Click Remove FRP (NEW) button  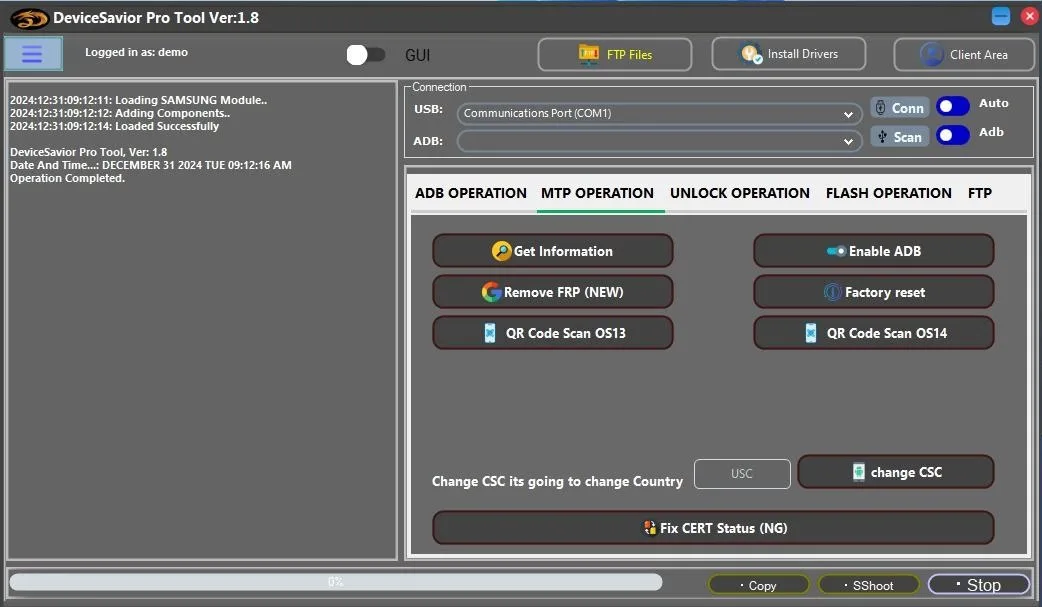click(x=553, y=292)
